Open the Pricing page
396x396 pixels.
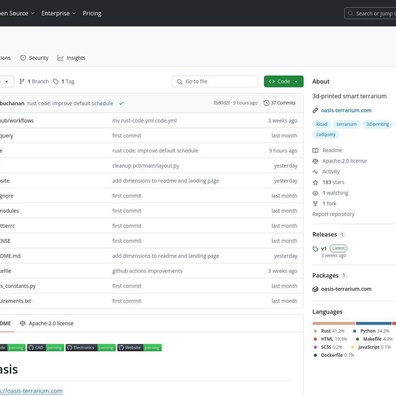coord(92,13)
